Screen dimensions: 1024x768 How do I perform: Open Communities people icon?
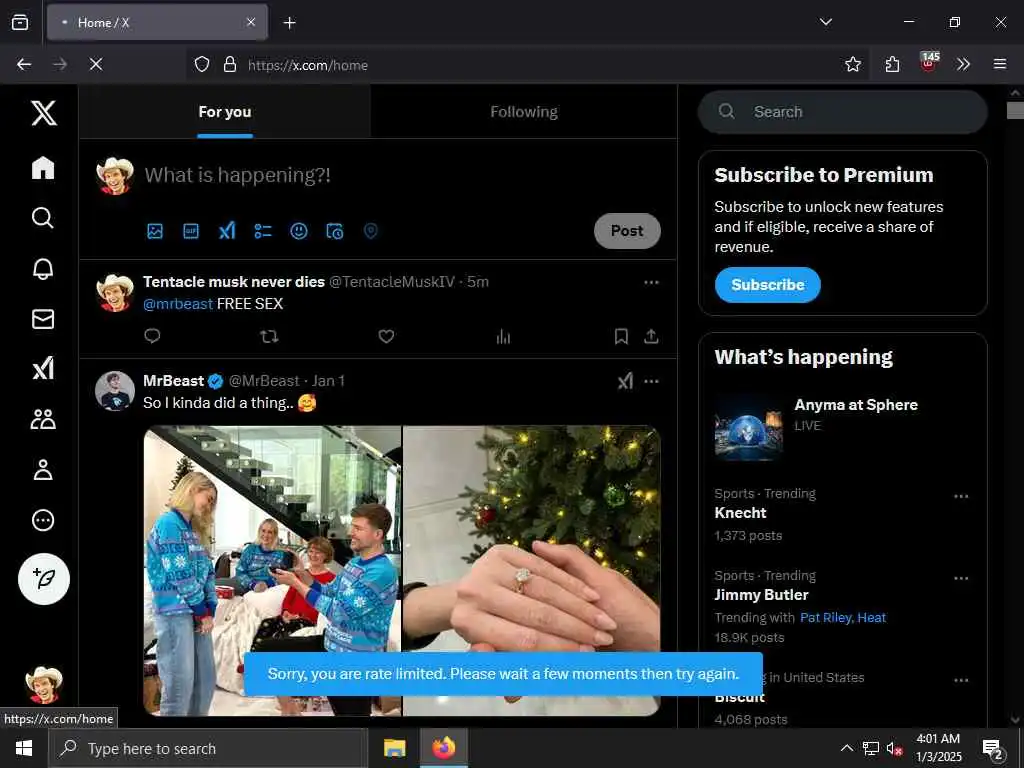(x=43, y=419)
